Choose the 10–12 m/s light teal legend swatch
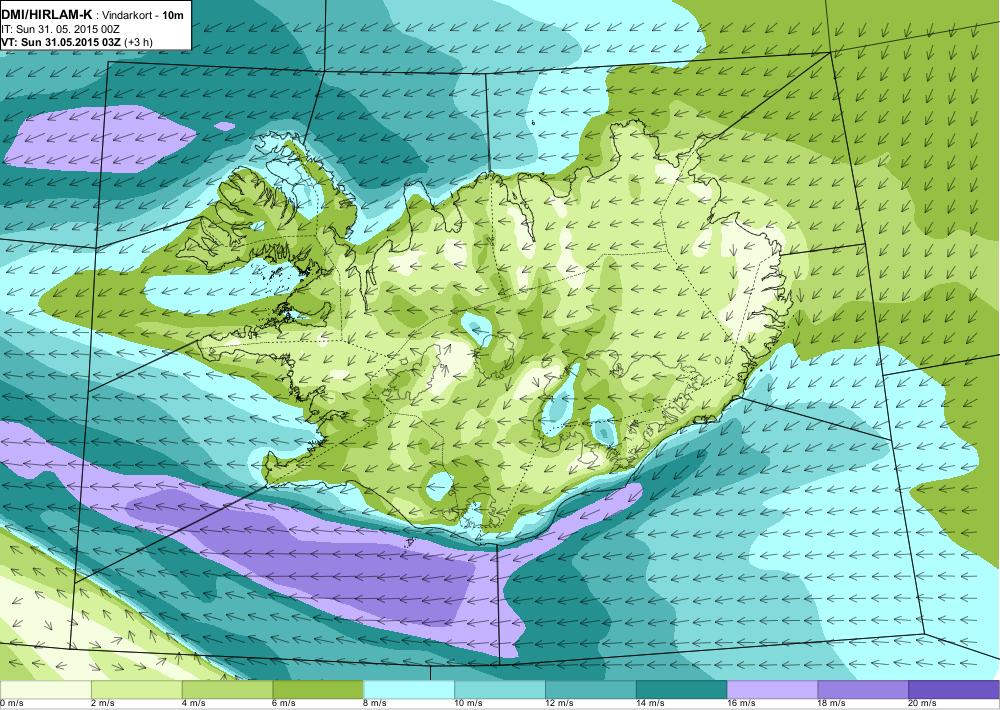Screen dimensions: 1000x710 (x=500, y=689)
